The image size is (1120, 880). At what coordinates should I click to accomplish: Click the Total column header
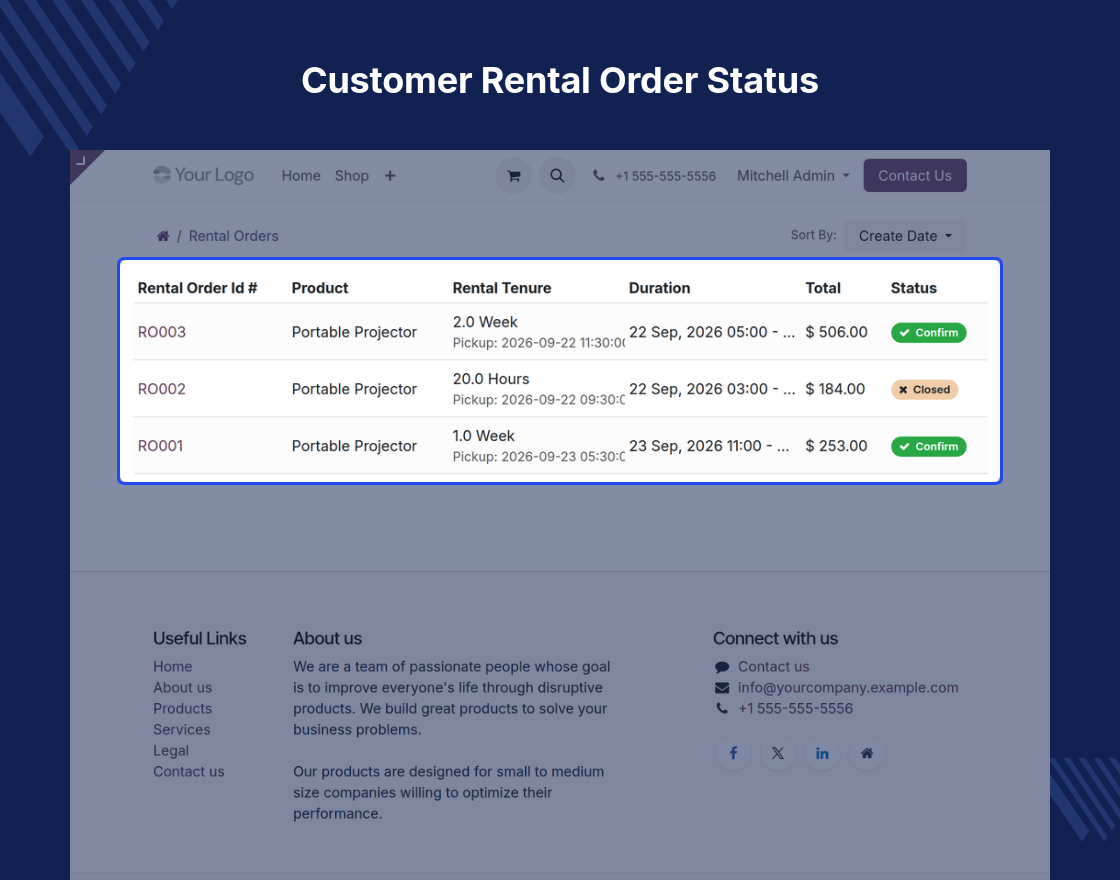(823, 288)
